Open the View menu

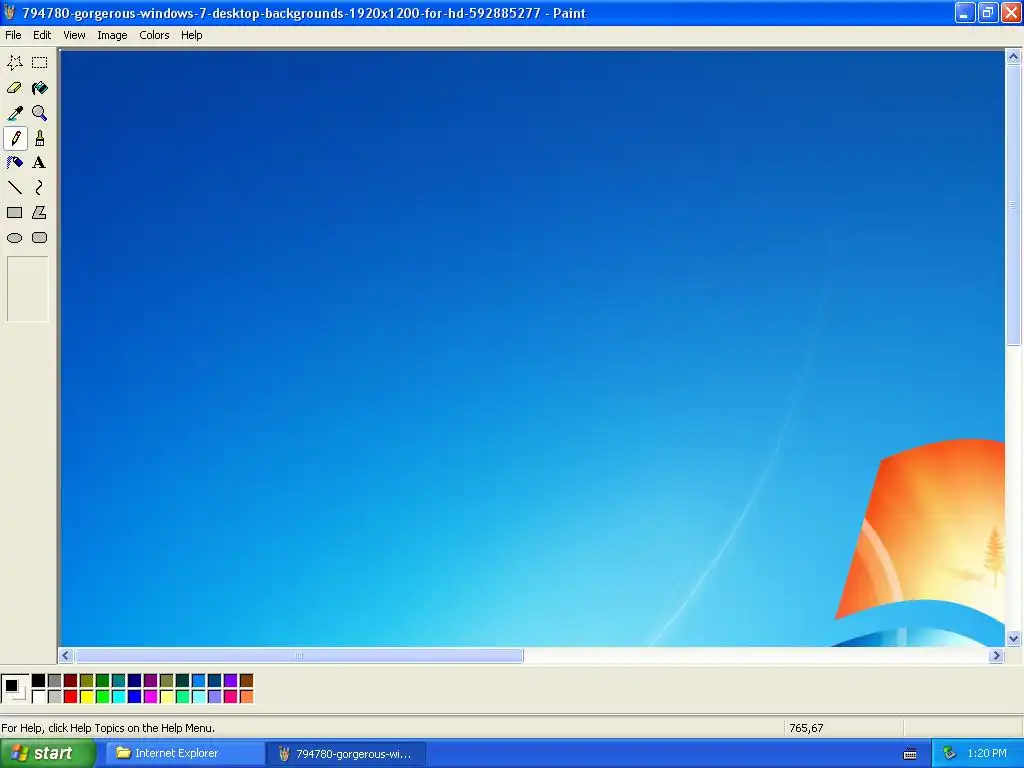coord(74,35)
